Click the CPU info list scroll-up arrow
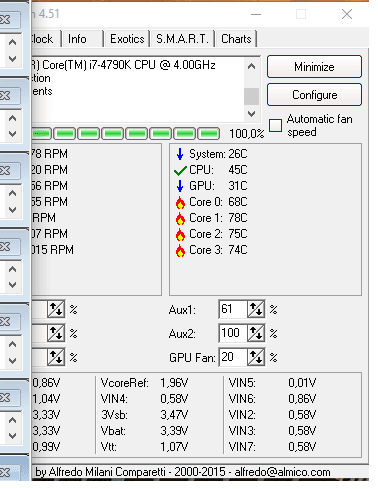This screenshot has width=378, height=489. (x=252, y=66)
